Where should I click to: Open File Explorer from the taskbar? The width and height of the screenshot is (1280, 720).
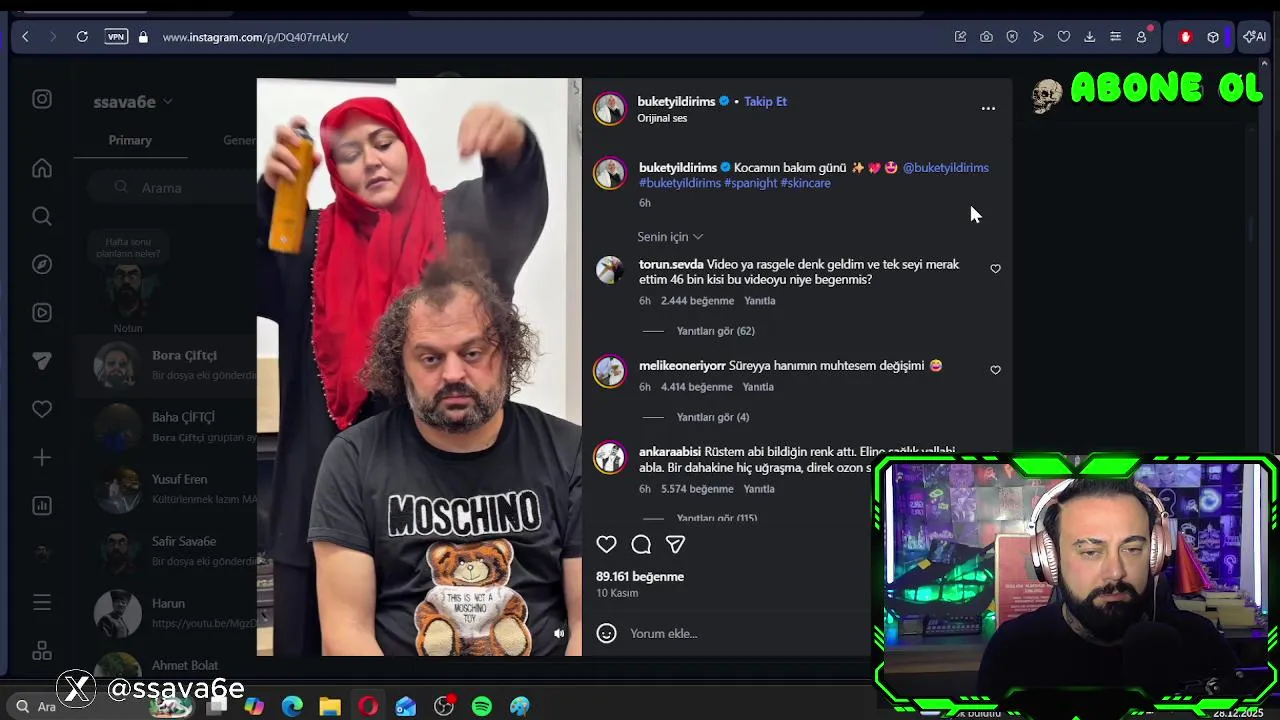point(330,707)
